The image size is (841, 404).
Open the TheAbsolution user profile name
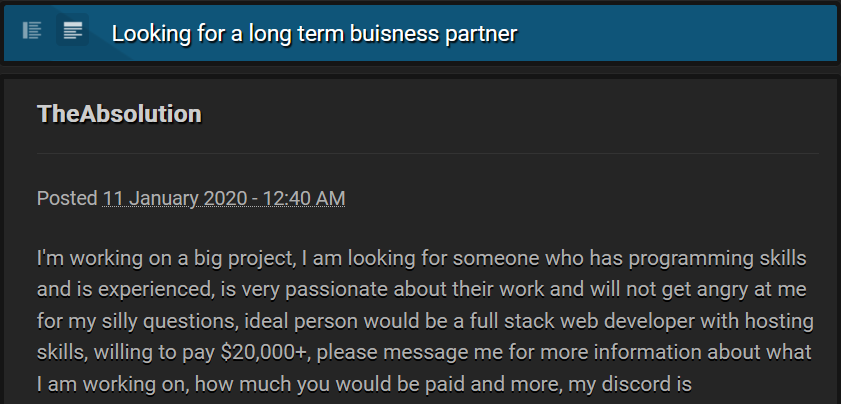coord(119,114)
